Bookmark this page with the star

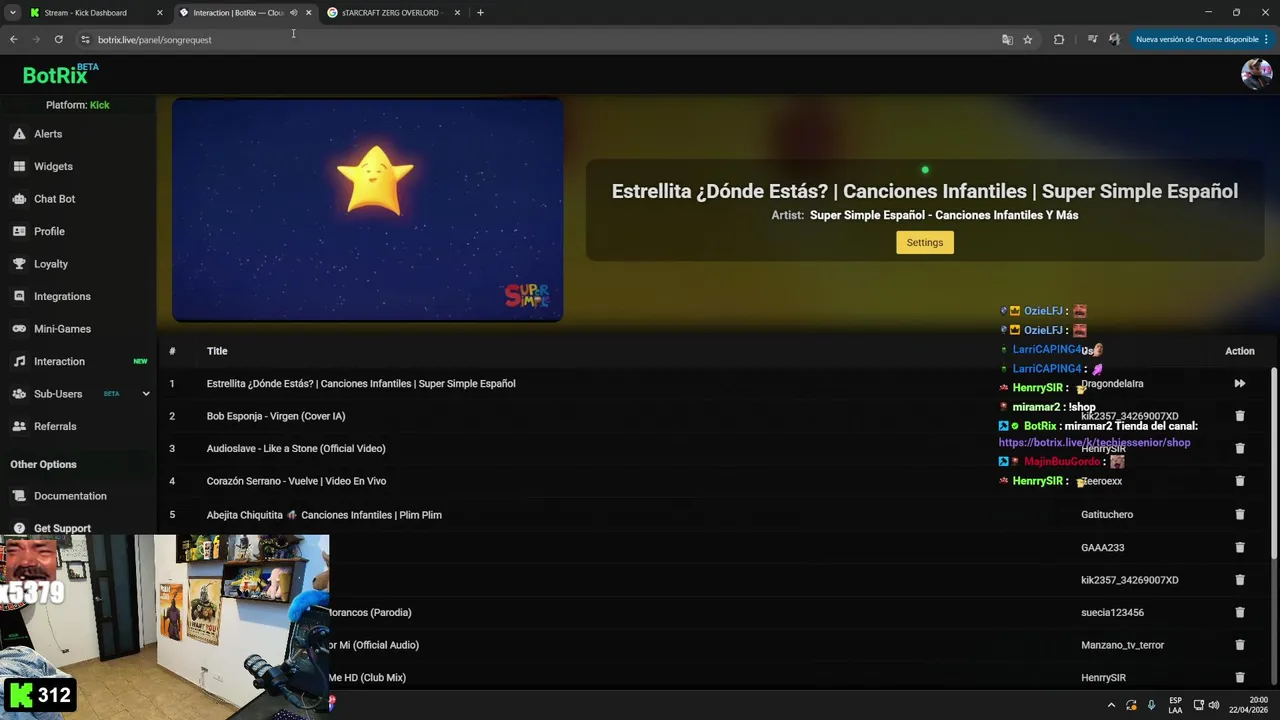click(1027, 40)
